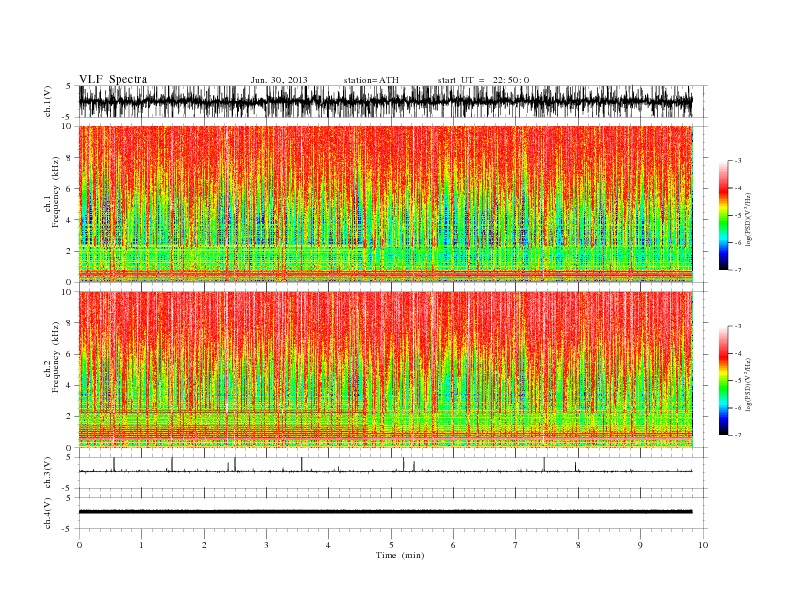Image resolution: width=792 pixels, height=612 pixels.
Task: Click the '8' tick on the time axis
Action: pos(578,545)
